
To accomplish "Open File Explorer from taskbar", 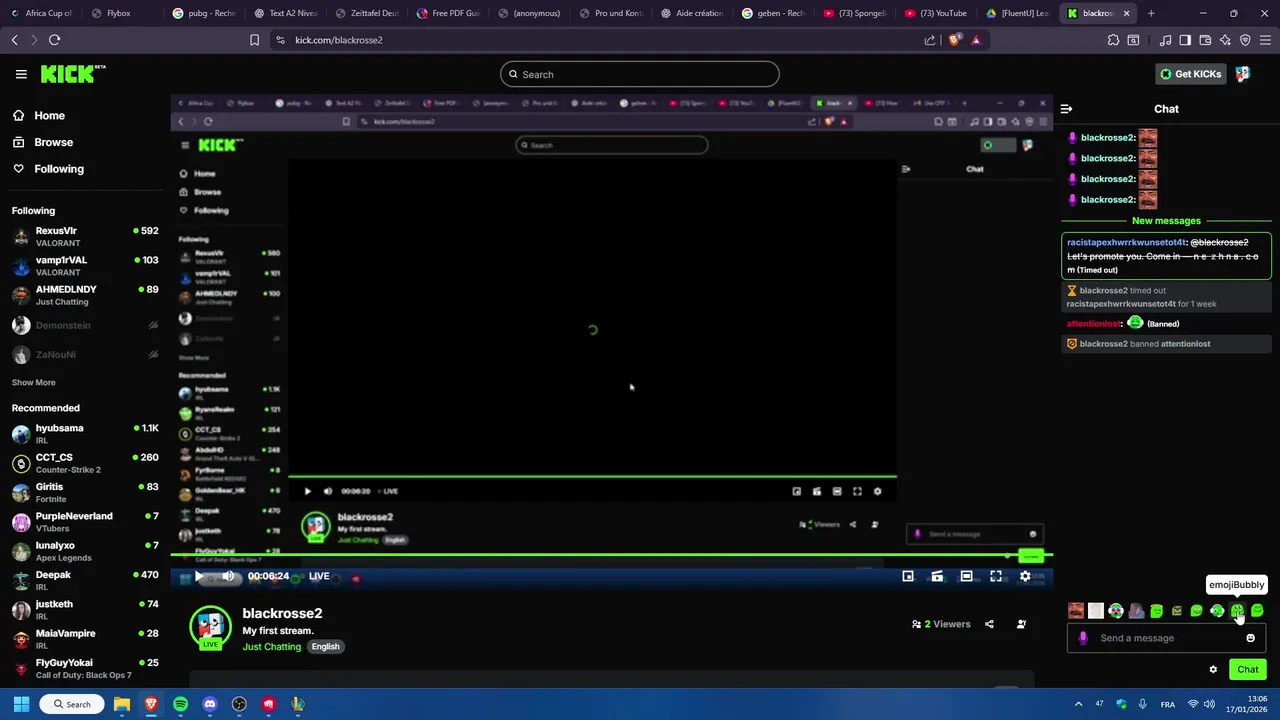I will click(x=121, y=704).
